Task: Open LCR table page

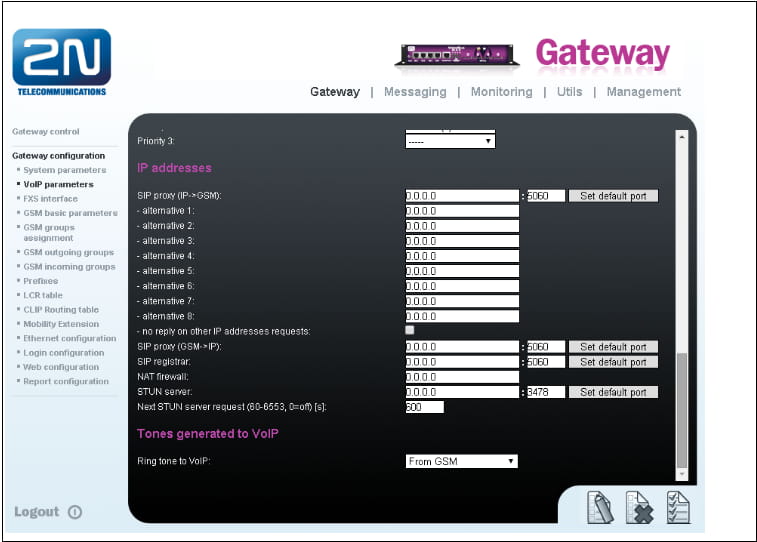Action: click(43, 295)
